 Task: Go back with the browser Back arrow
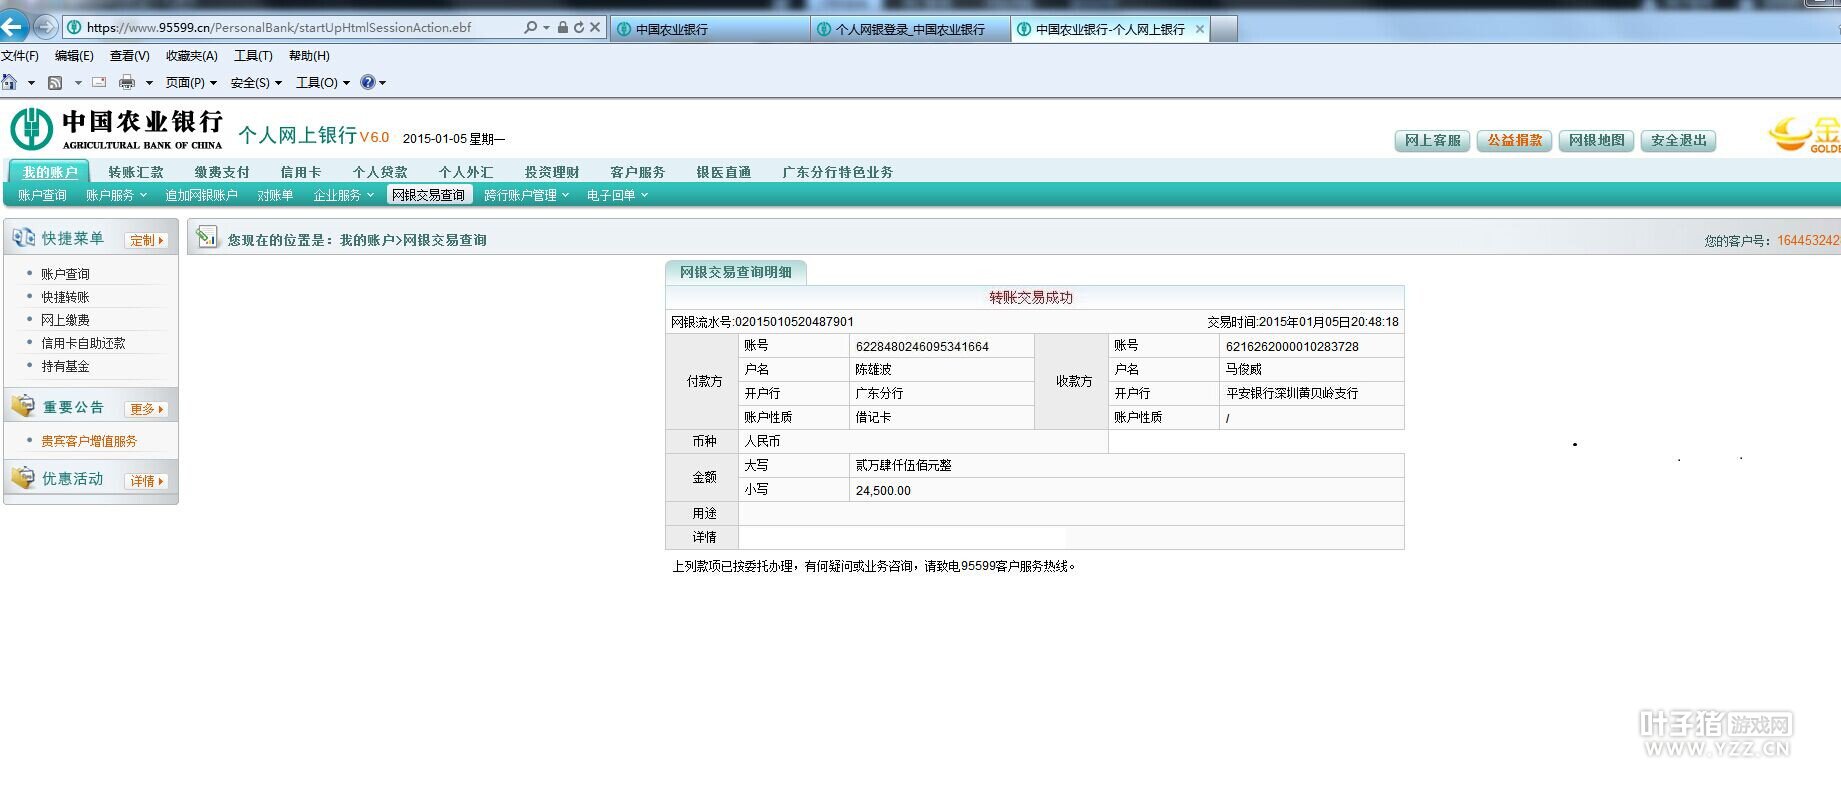pos(13,27)
